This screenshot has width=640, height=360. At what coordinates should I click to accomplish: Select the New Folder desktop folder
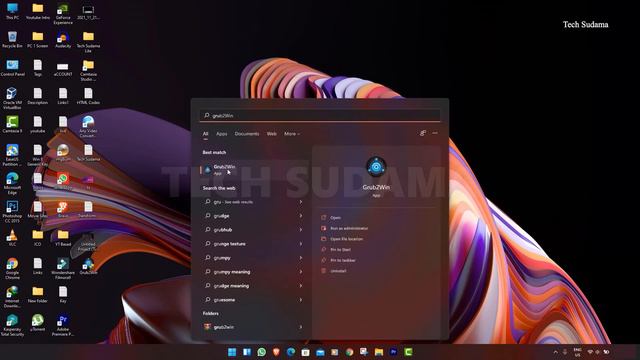point(38,294)
